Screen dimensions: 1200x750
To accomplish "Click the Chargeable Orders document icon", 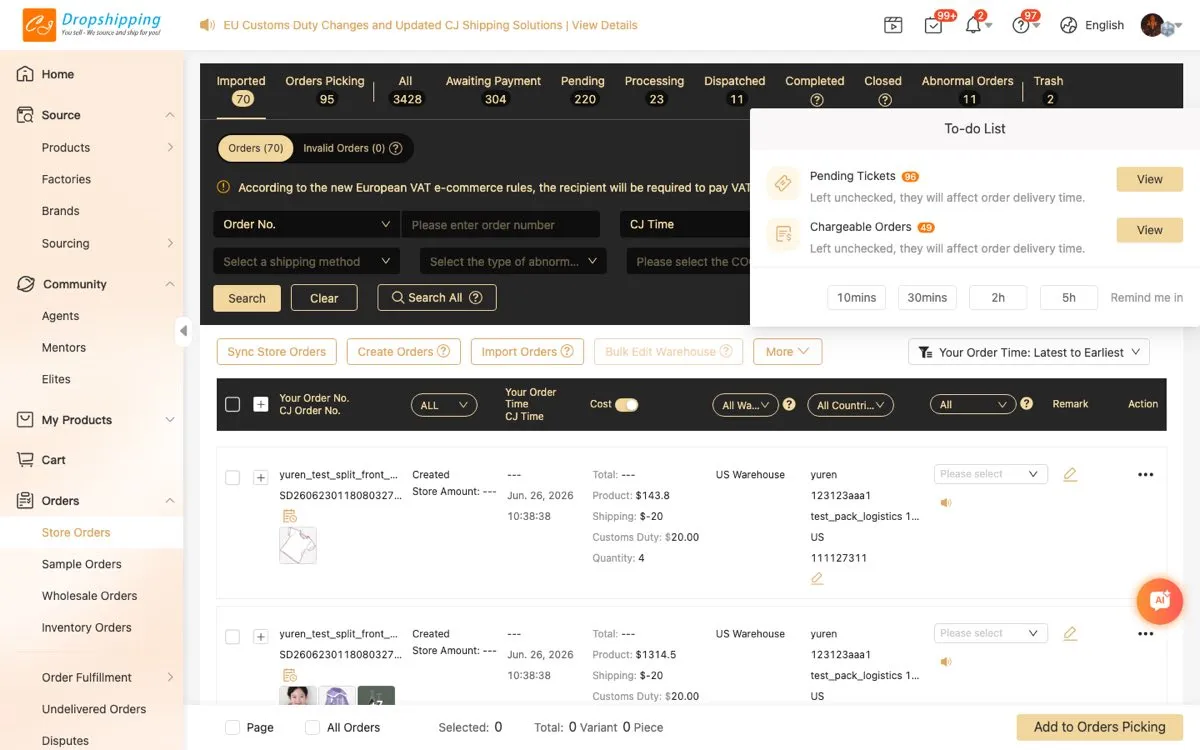I will pyautogui.click(x=783, y=234).
